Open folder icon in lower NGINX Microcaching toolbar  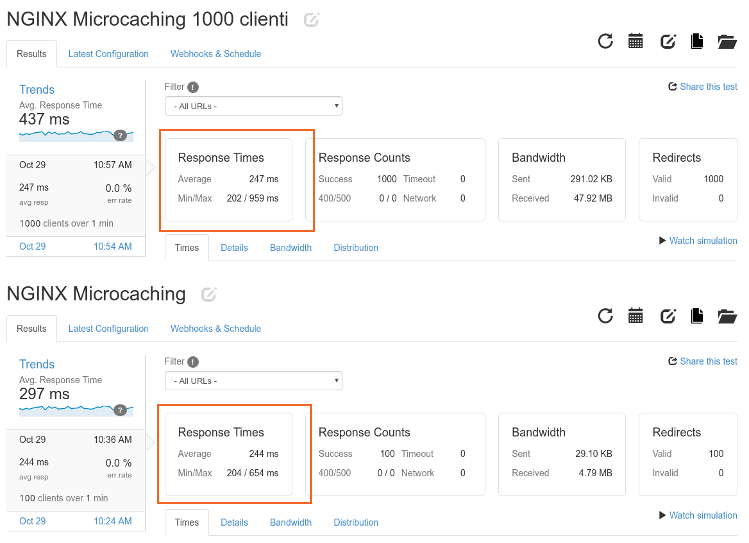727,317
